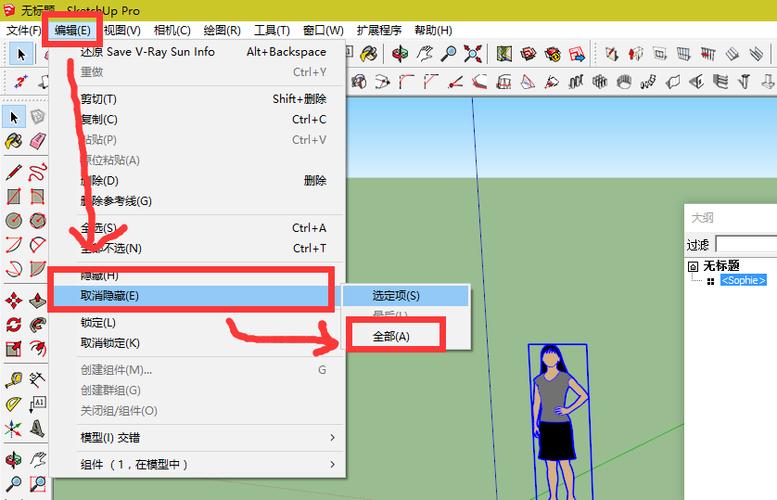Image resolution: width=777 pixels, height=500 pixels.
Task: Click Send to LayOut icon
Action: point(577,54)
